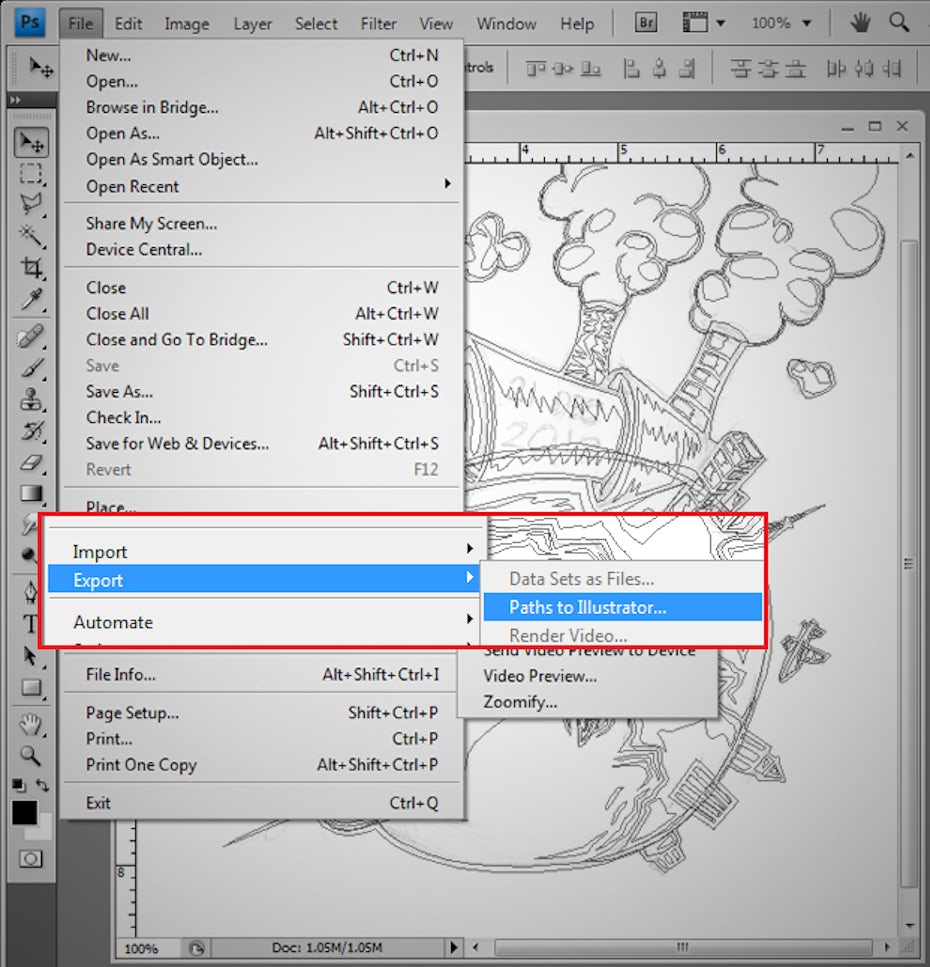
Task: Choose Save As from File menu
Action: [119, 391]
